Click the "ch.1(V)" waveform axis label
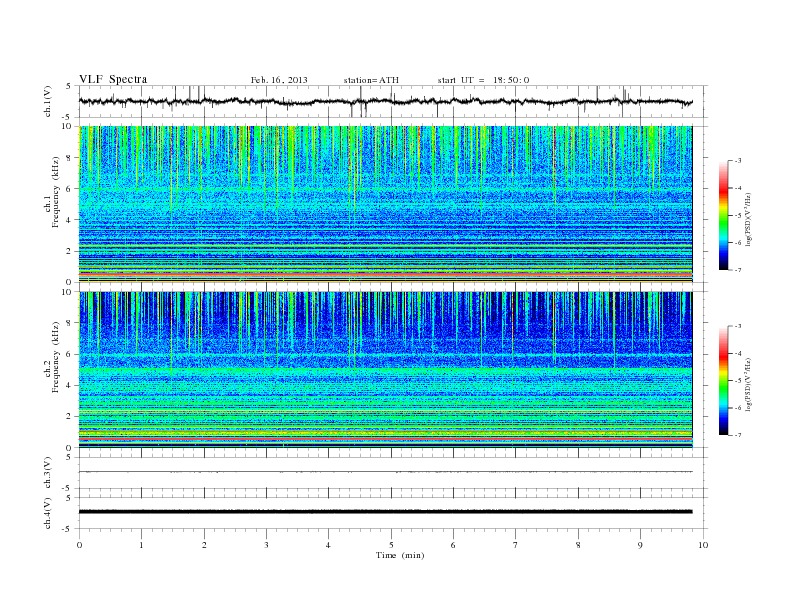Image resolution: width=792 pixels, height=612 pixels. point(48,101)
